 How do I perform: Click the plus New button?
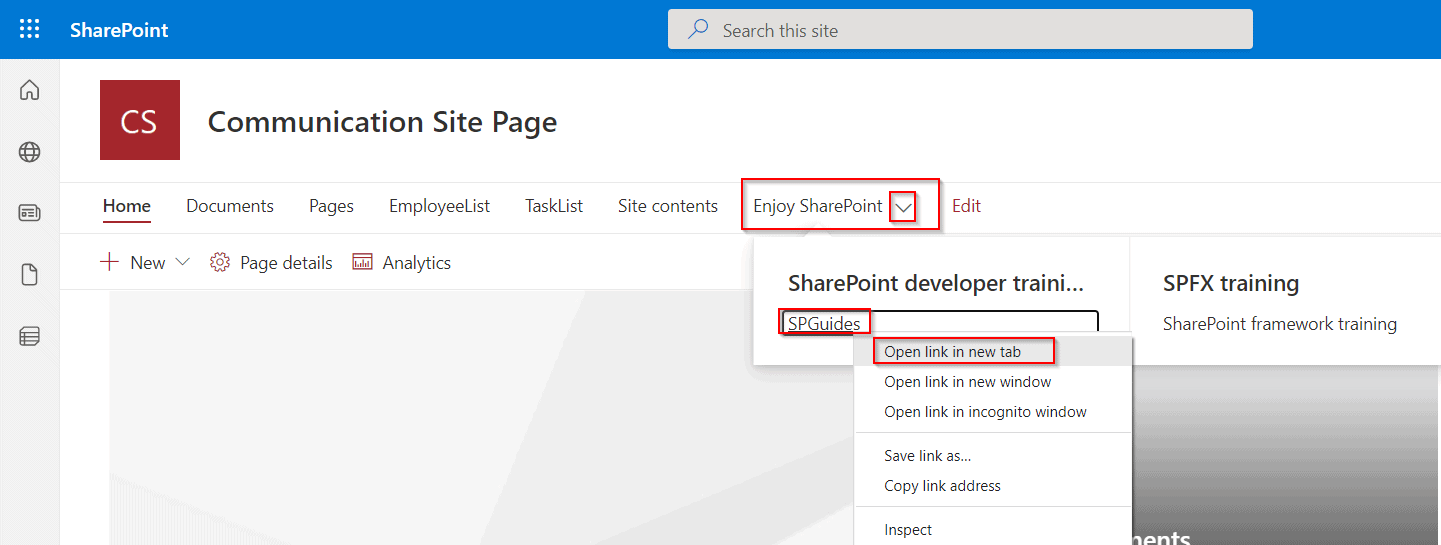tap(134, 263)
